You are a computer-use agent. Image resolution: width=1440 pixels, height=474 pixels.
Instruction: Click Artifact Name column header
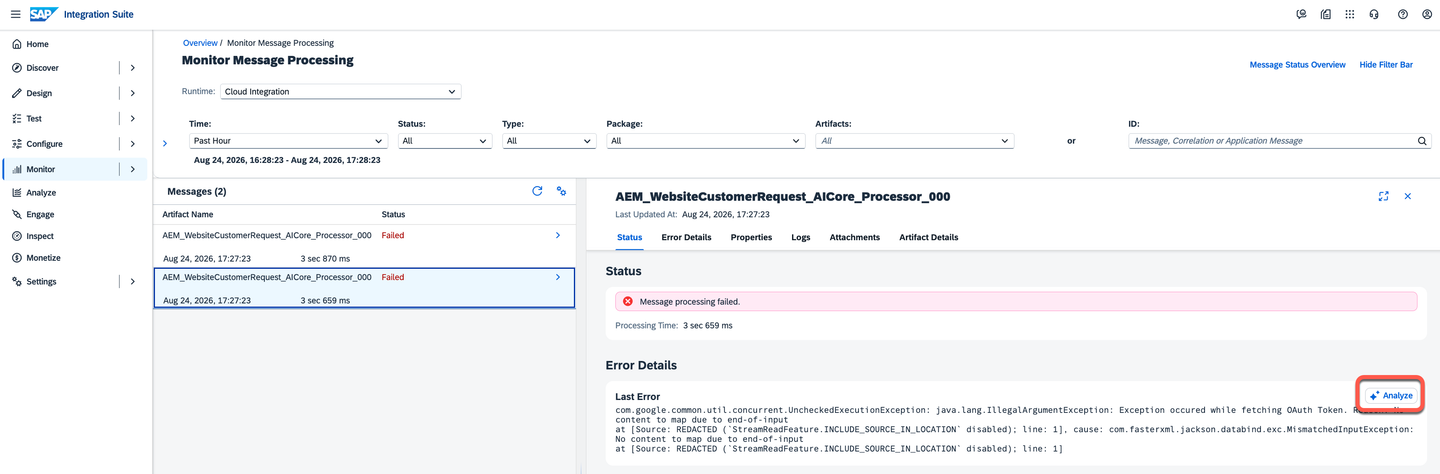point(188,214)
